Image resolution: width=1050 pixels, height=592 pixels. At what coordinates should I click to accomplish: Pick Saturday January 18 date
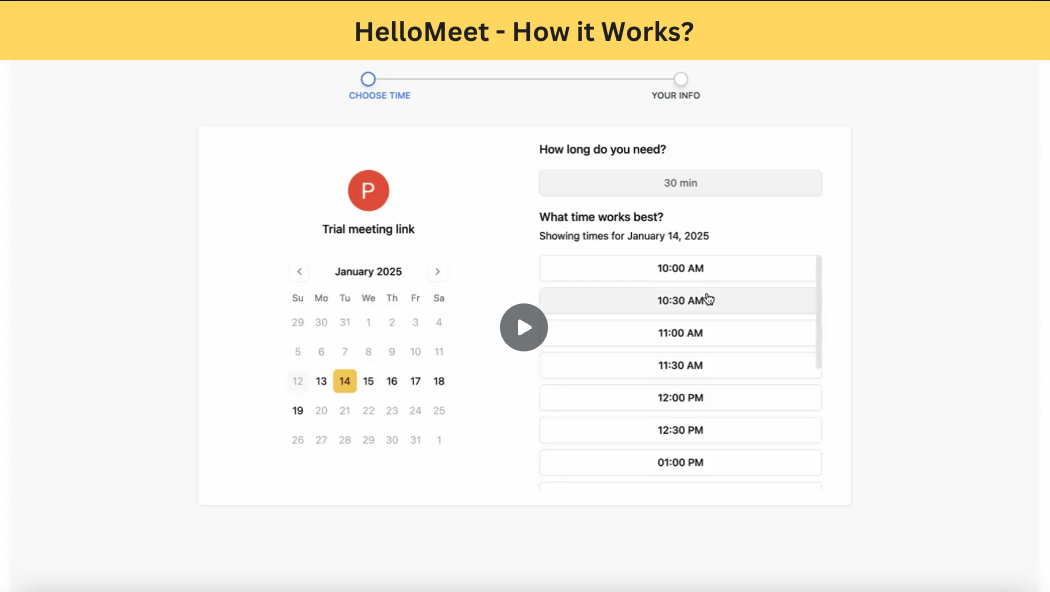[439, 381]
